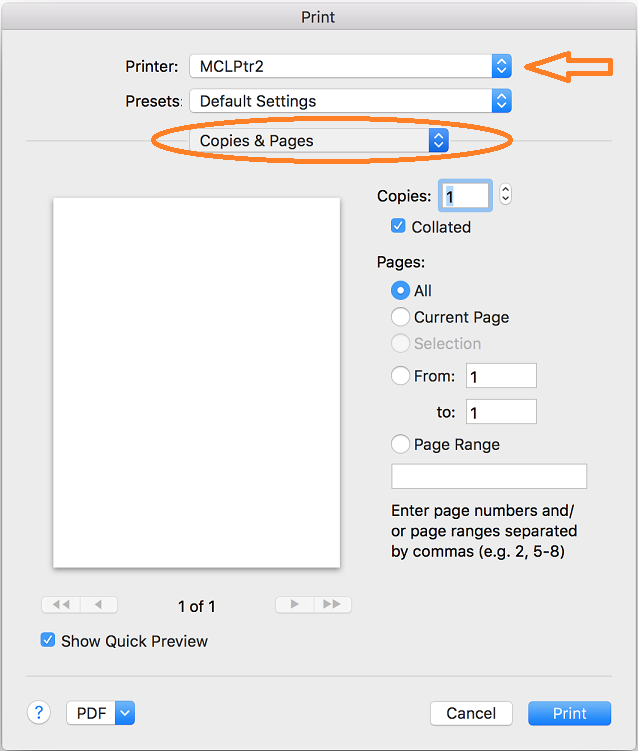The width and height of the screenshot is (638, 751).
Task: Toggle the Collated checkbox
Action: point(399,227)
